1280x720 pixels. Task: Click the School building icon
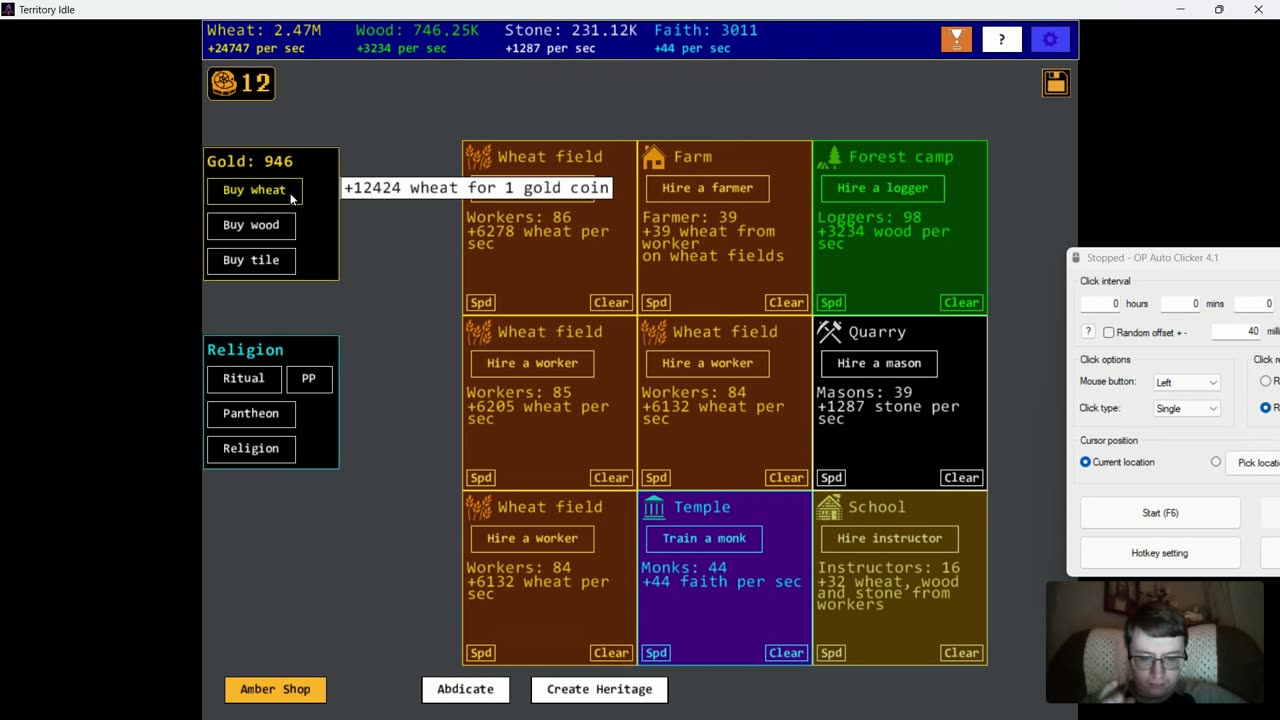tap(829, 507)
